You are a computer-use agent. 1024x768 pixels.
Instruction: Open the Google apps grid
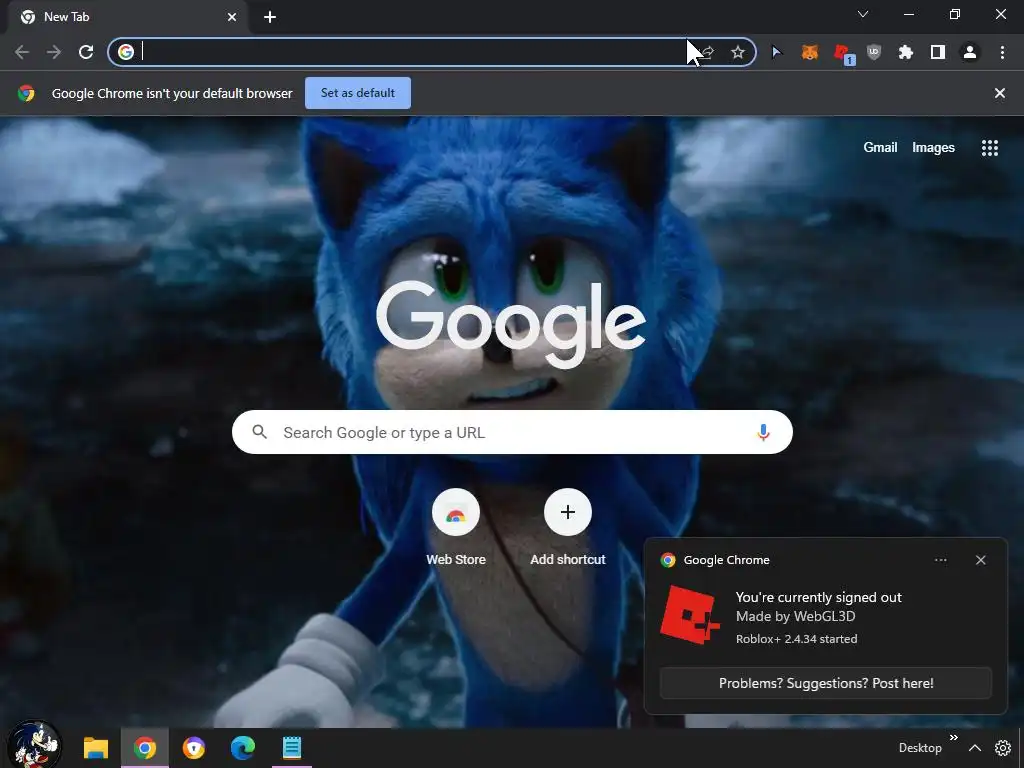(x=990, y=148)
